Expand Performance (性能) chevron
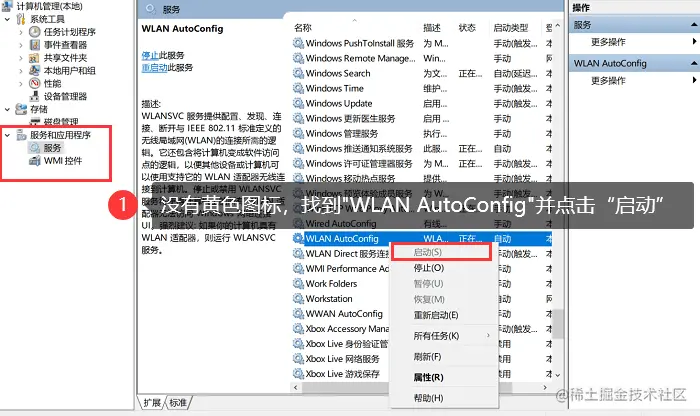700x416 pixels. (21, 84)
